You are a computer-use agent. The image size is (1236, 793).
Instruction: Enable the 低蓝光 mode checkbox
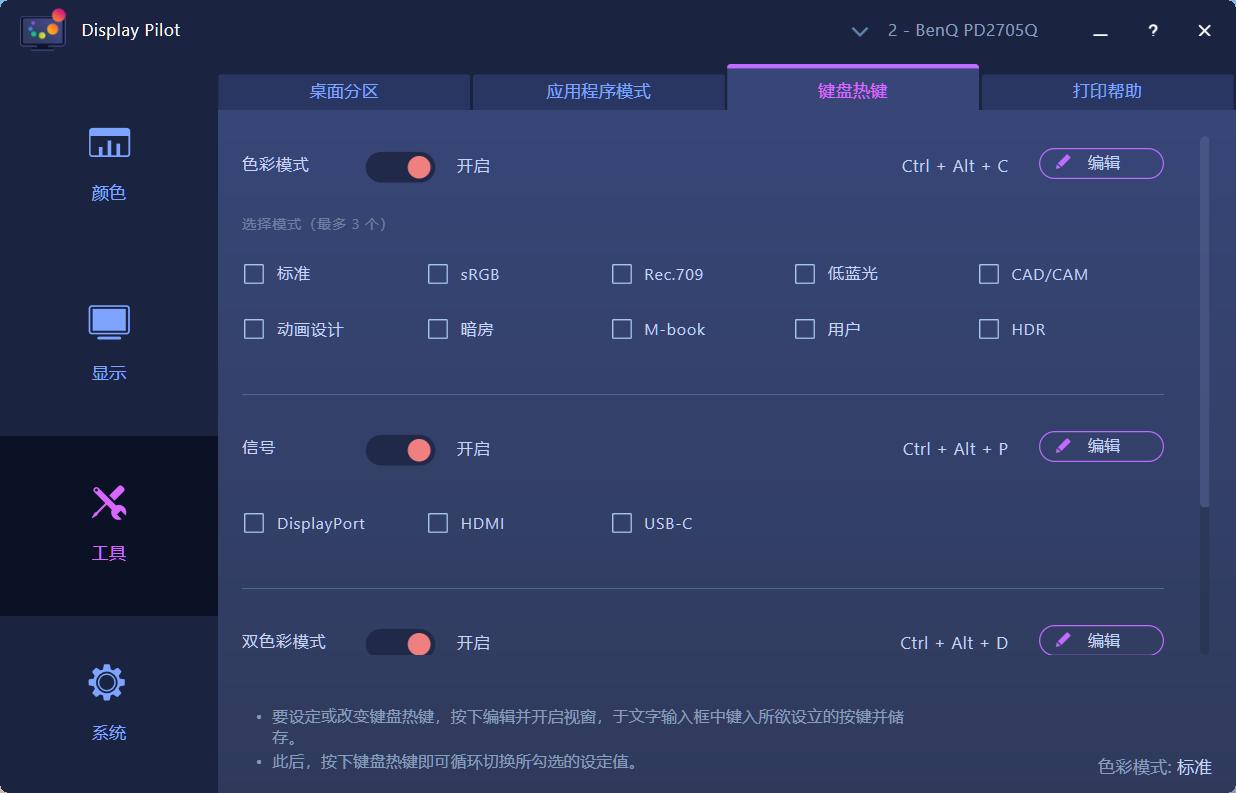805,273
